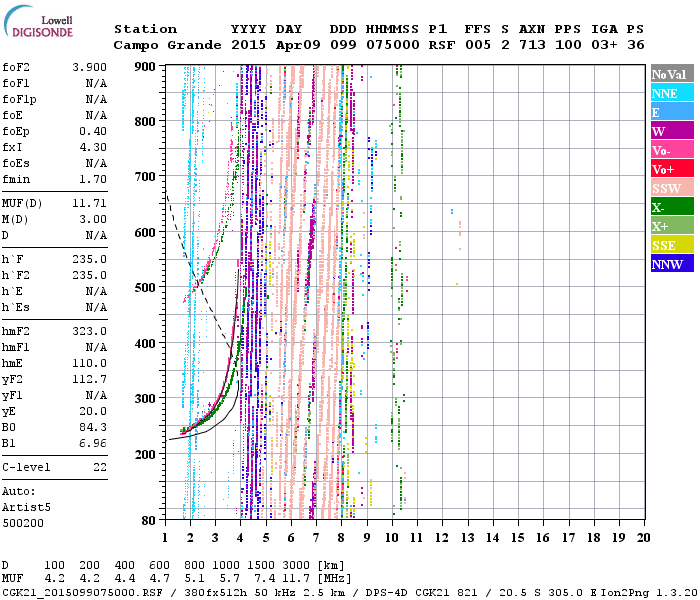Click the fxI value 4.30

tap(93, 147)
